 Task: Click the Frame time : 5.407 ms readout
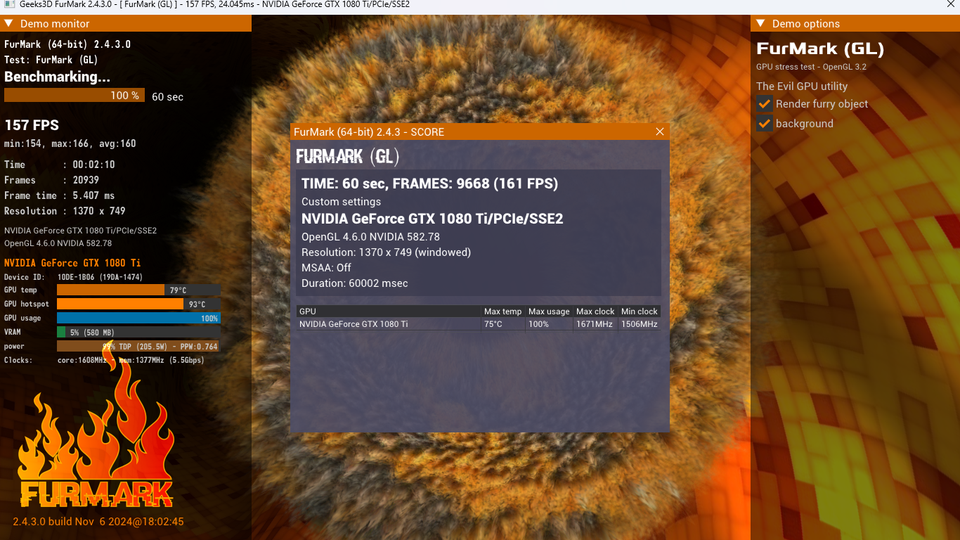[x=59, y=195]
